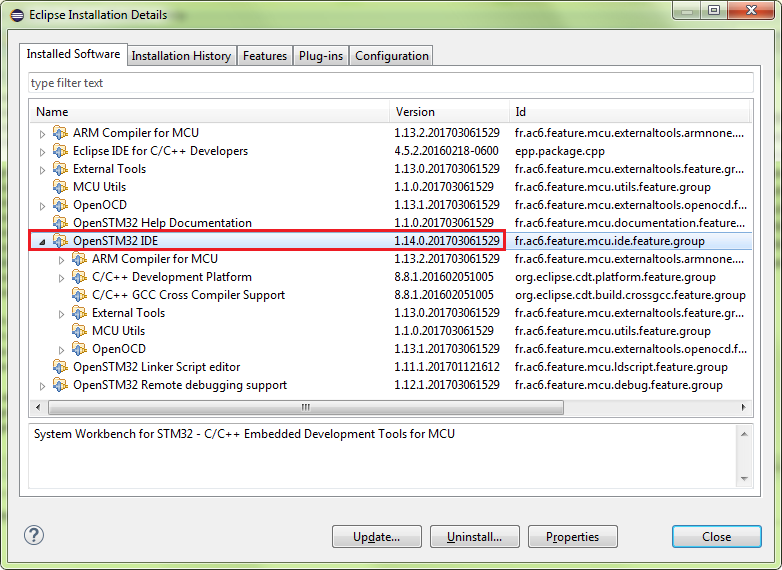The width and height of the screenshot is (782, 570).
Task: Click the feature icon beside MCU Utils
Action: click(61, 187)
